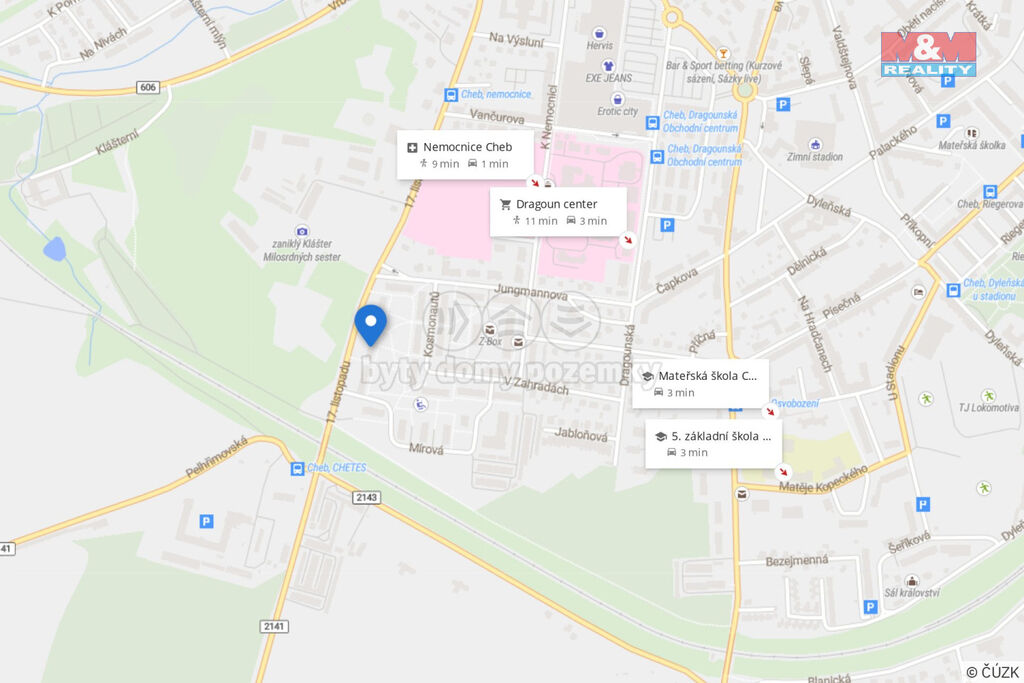Click the EXE JEANS clothing store icon
The height and width of the screenshot is (683, 1024).
[x=609, y=65]
